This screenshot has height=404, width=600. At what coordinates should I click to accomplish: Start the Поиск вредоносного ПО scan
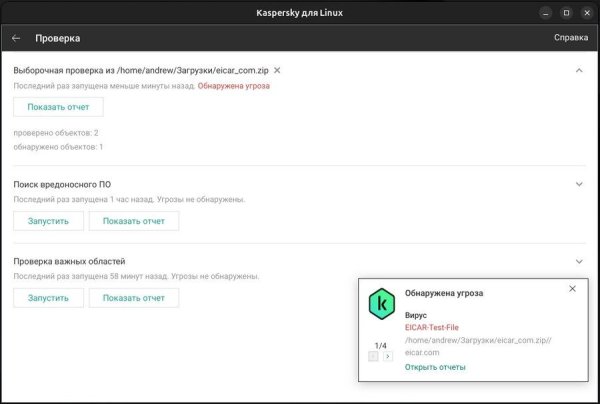click(48, 220)
